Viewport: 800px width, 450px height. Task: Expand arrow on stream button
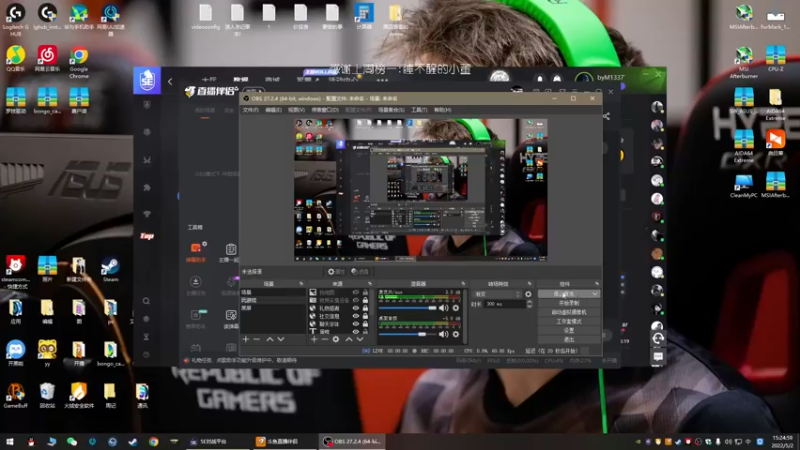click(595, 294)
